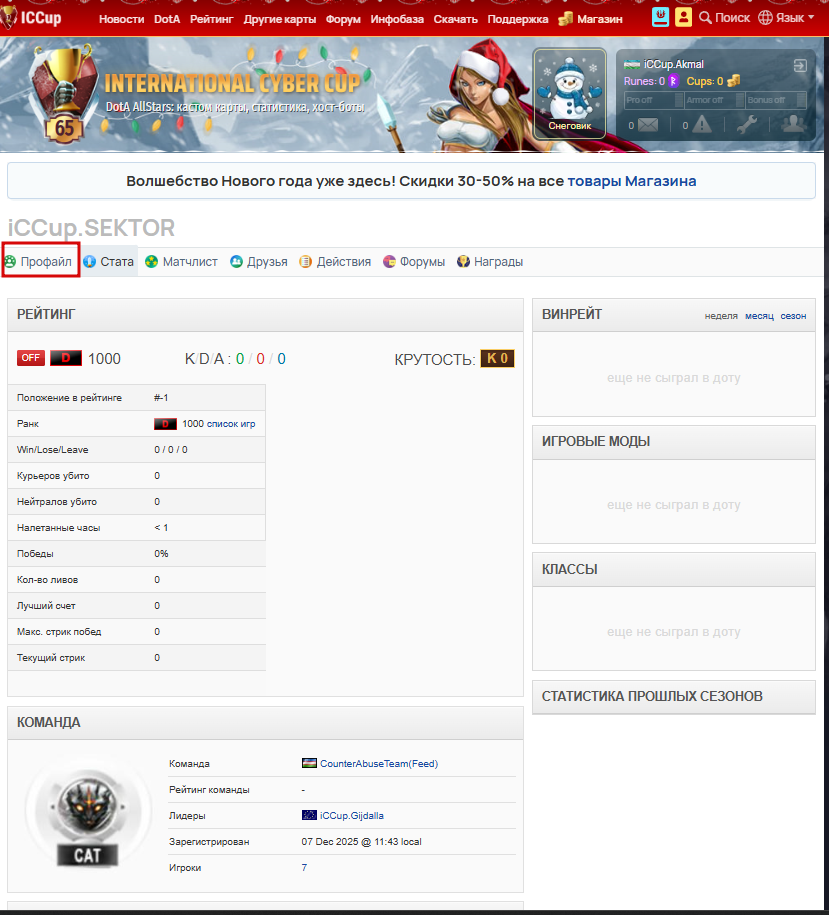Click the Uzbekistan flag beside iCCup.Akmal
Viewport: 829px width, 915px height.
[632, 64]
